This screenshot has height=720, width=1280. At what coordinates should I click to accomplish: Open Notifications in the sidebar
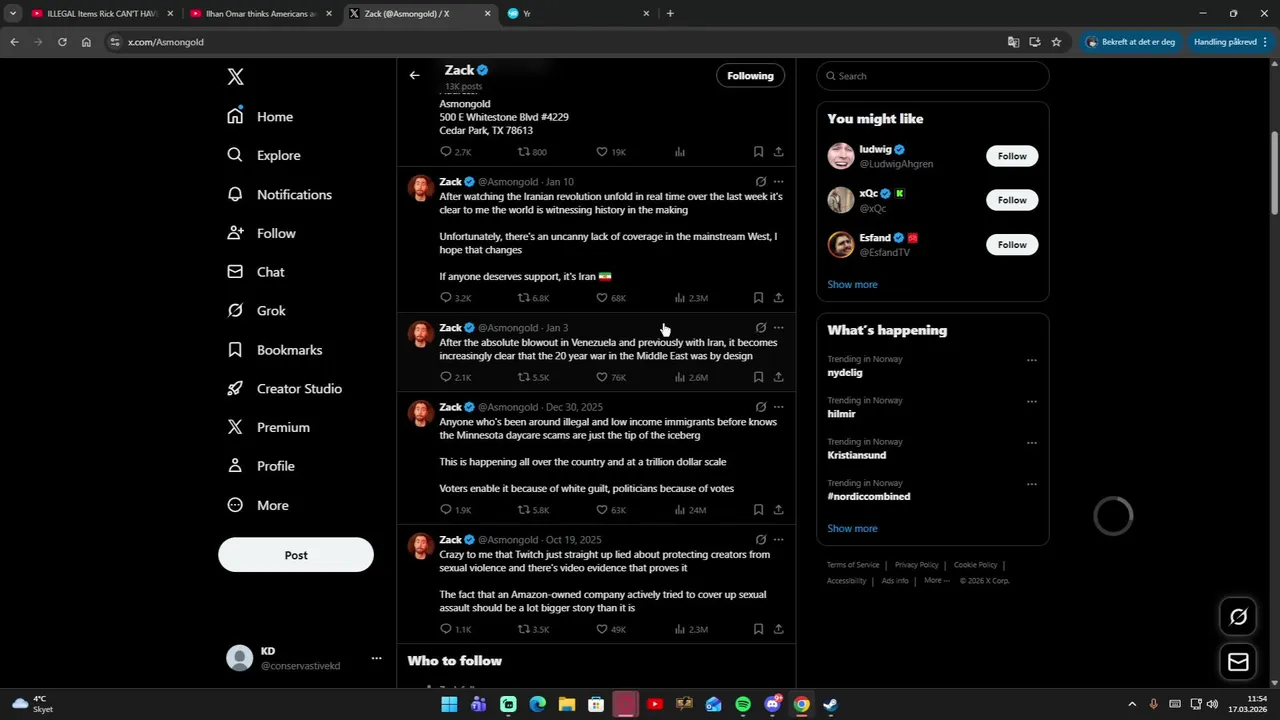pos(279,194)
